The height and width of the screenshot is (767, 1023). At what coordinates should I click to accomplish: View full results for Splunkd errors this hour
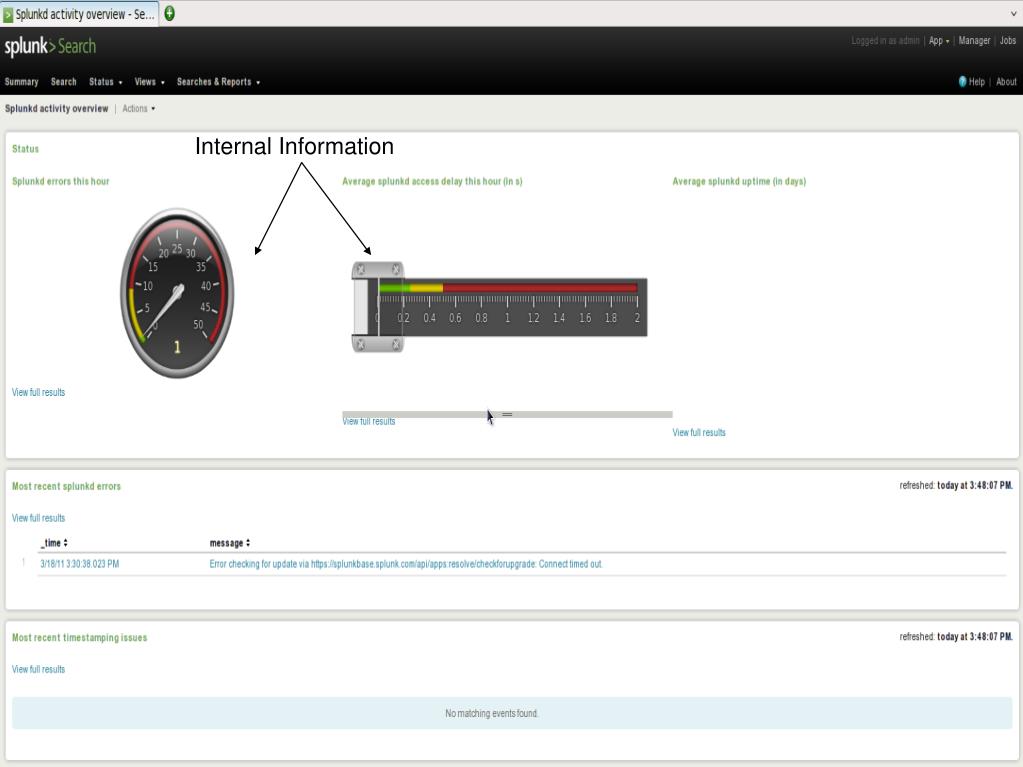38,392
